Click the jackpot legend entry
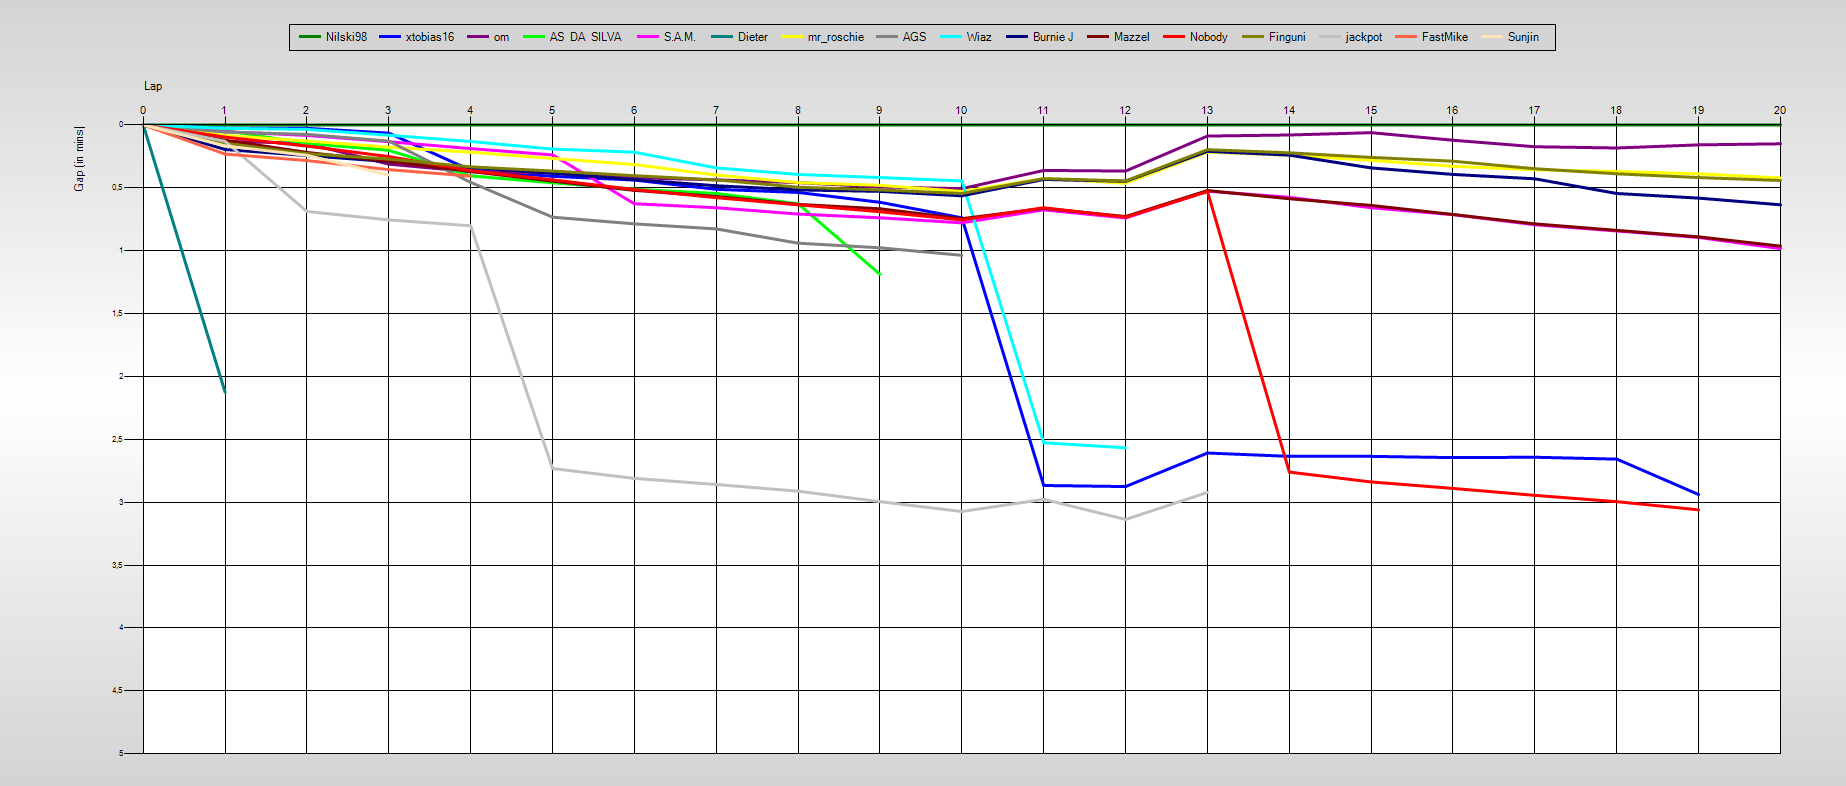Image resolution: width=1846 pixels, height=786 pixels. (1363, 37)
